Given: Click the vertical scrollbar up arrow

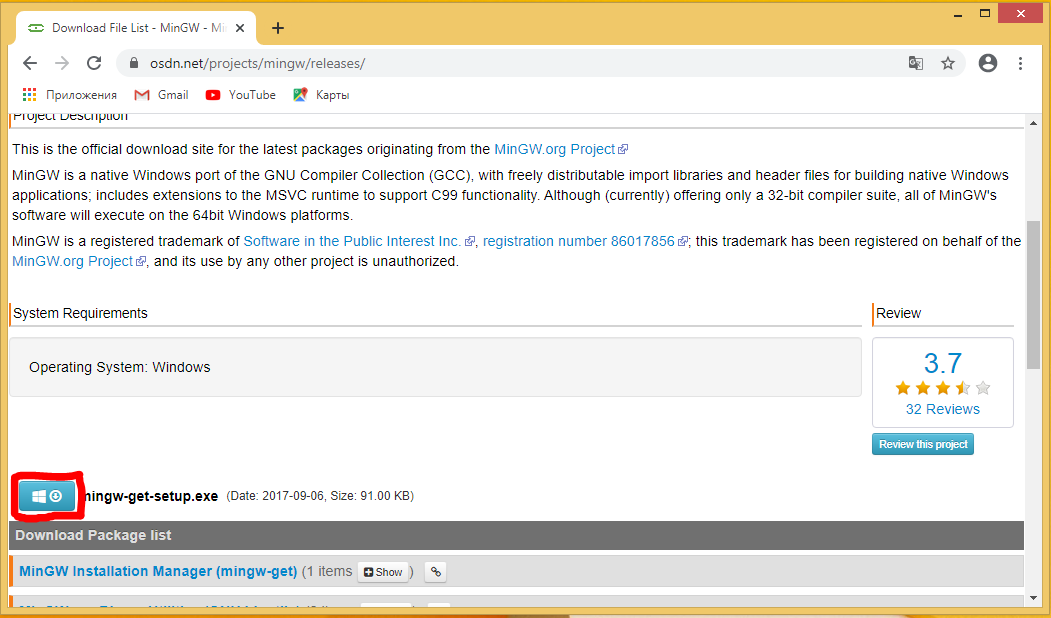Looking at the screenshot, I should tap(1034, 123).
